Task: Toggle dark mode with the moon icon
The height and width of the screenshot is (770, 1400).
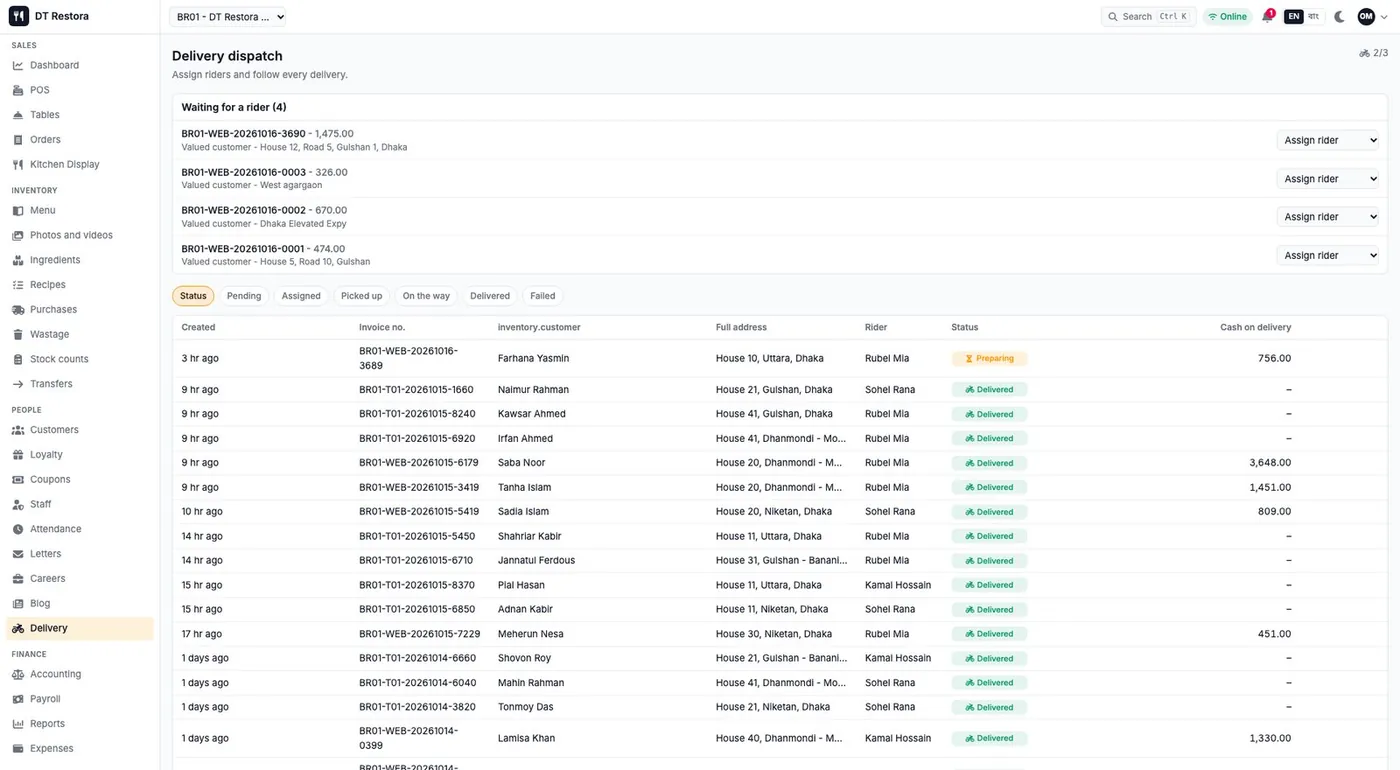Action: (x=1339, y=17)
